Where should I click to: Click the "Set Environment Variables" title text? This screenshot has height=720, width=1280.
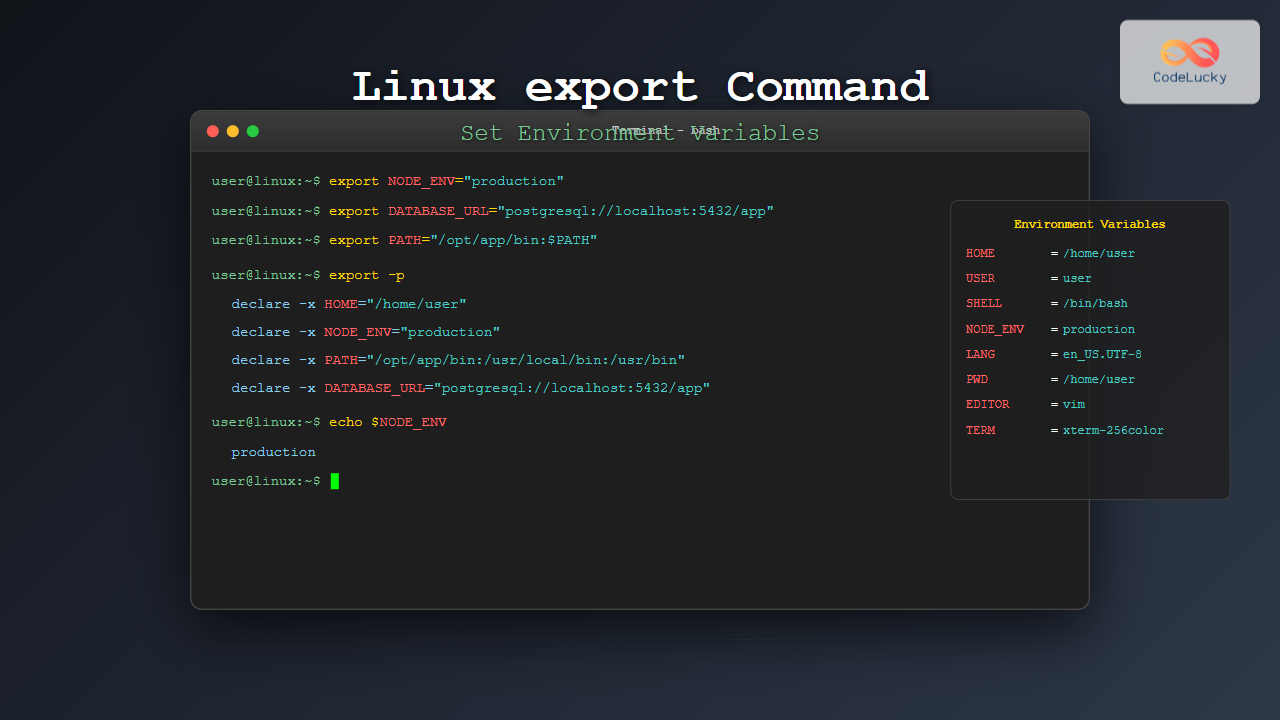point(640,133)
